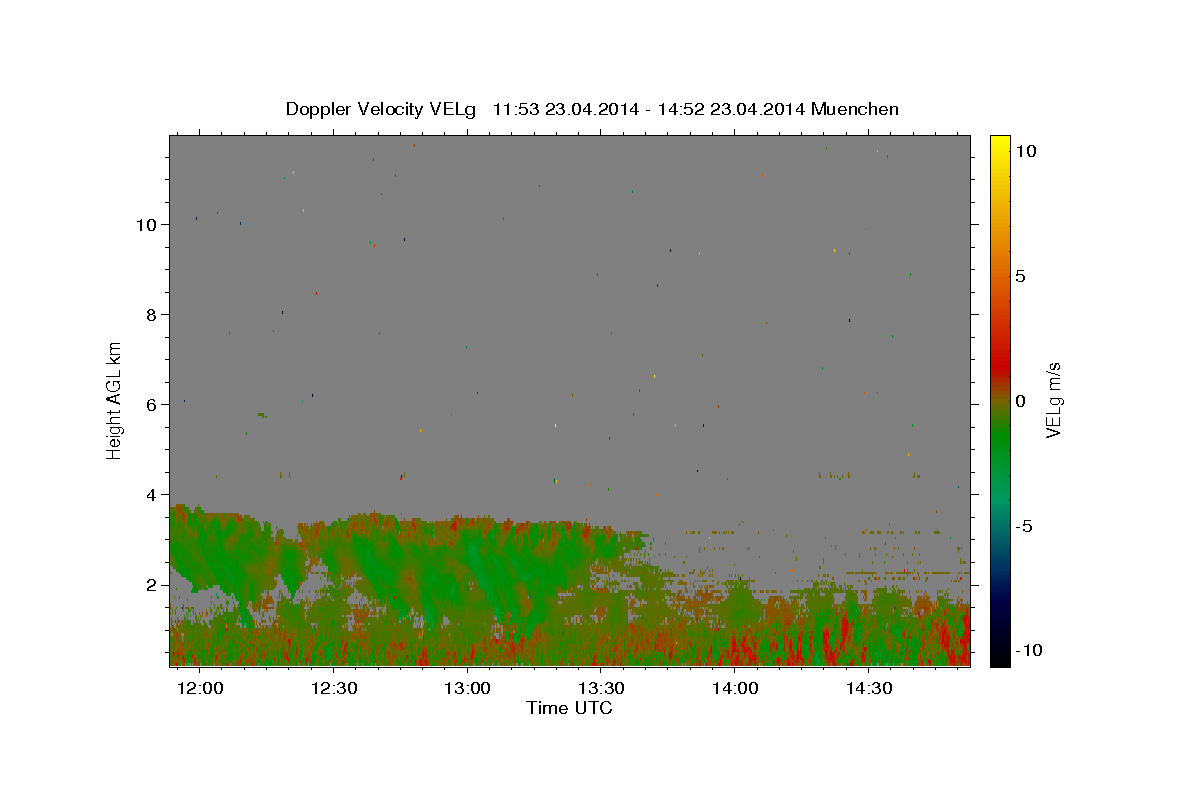This screenshot has height=800, width=1200.
Task: Click the height tick label '4'
Action: pos(152,495)
